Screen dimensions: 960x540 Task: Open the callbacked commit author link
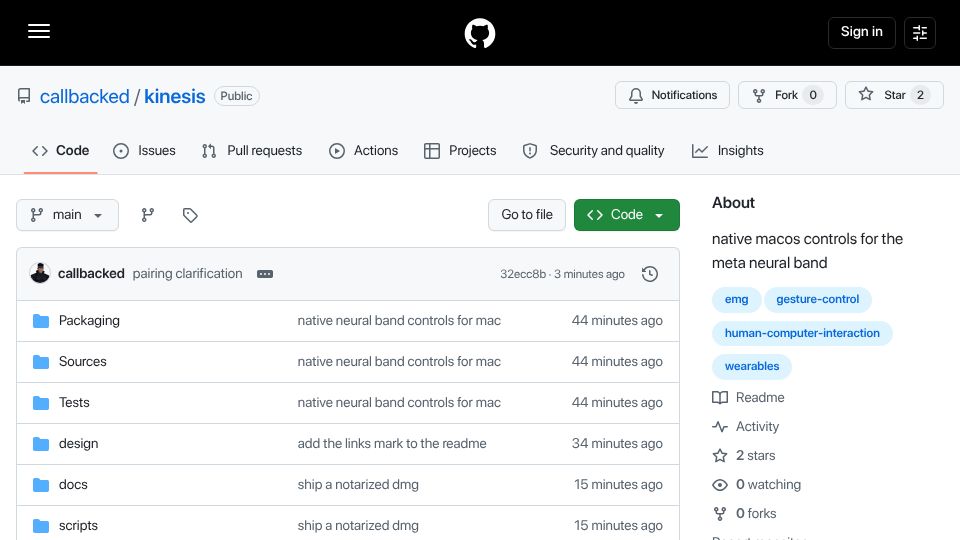(91, 274)
